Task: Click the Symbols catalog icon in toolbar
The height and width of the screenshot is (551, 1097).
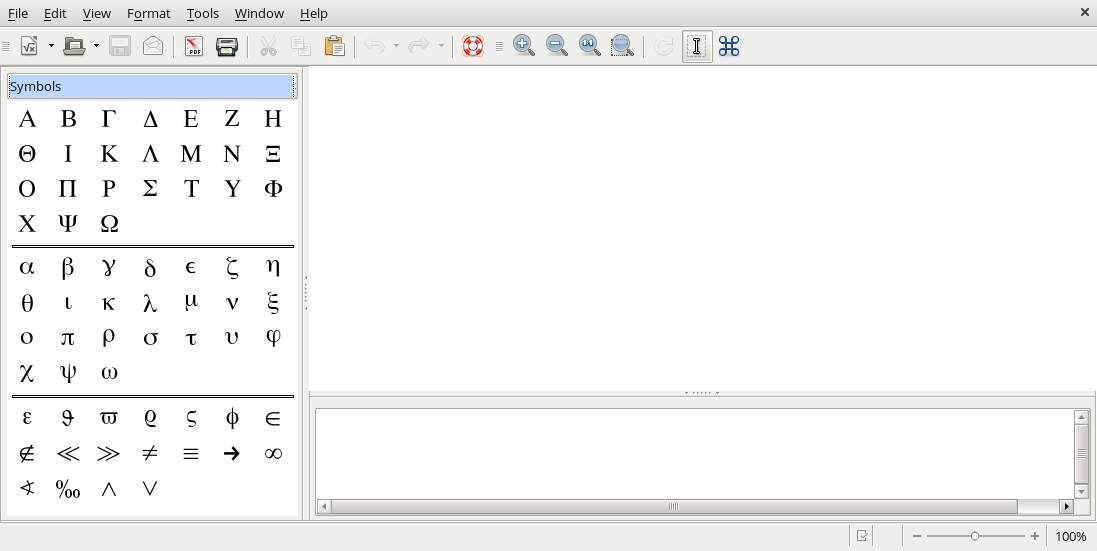Action: [x=729, y=46]
